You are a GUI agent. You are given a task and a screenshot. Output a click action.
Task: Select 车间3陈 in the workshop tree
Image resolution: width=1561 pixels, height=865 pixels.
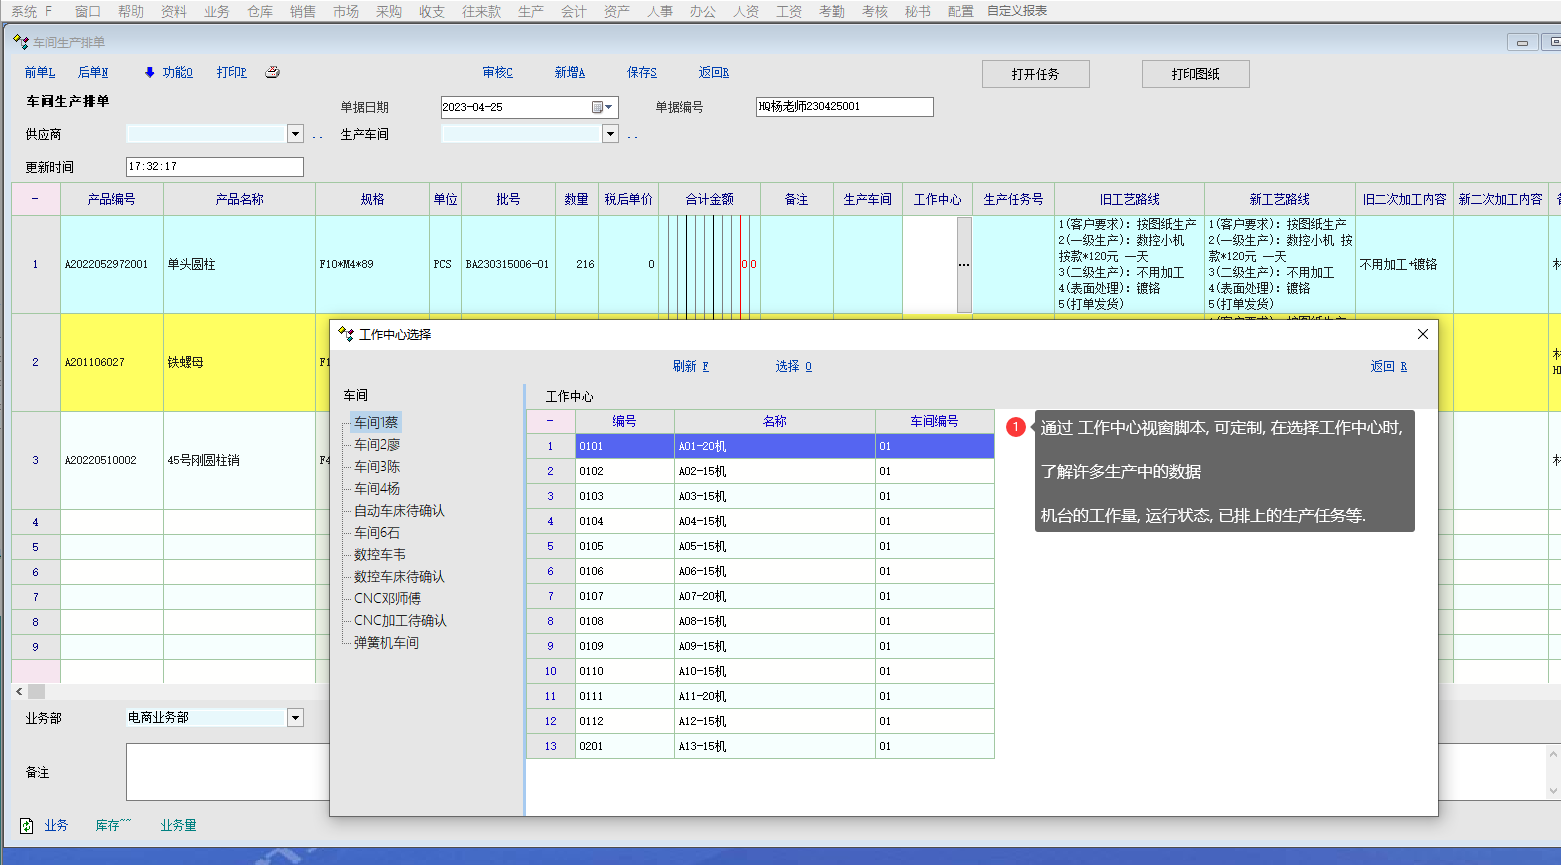coord(377,467)
